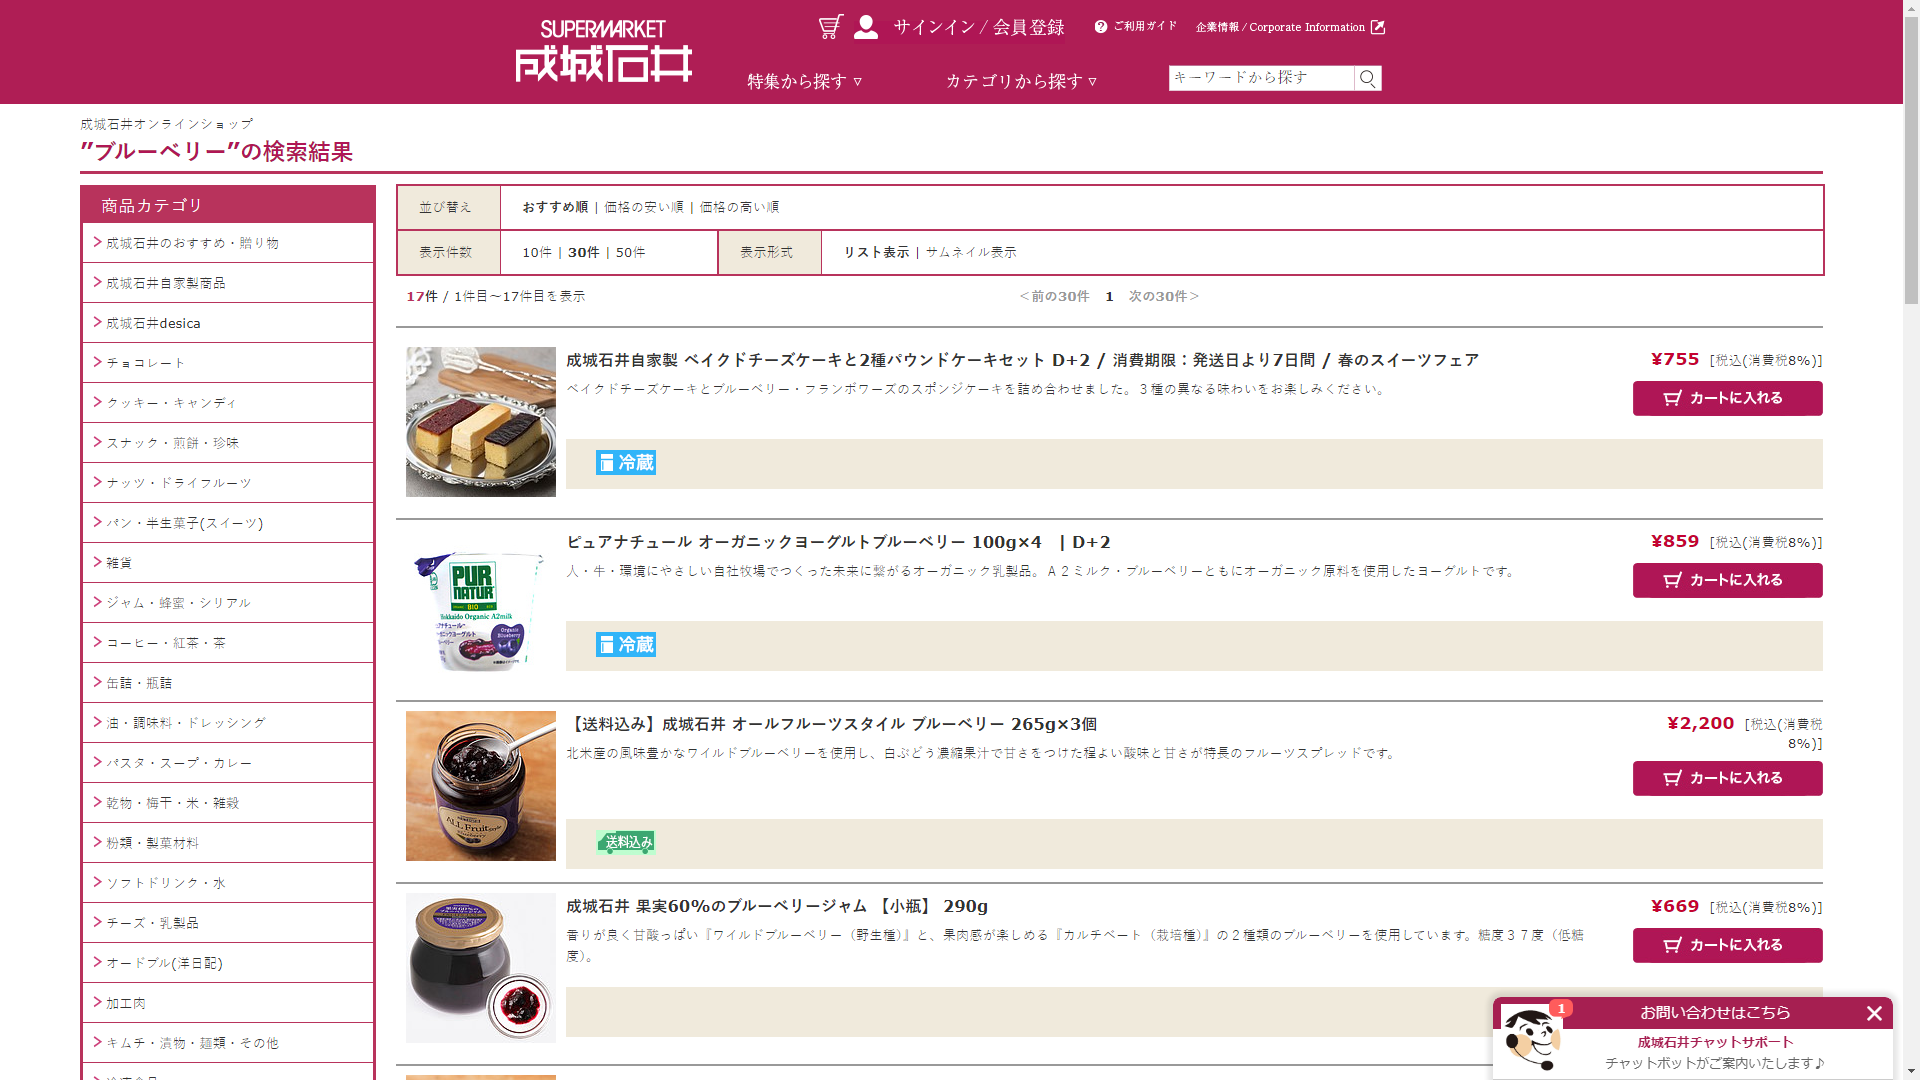Image resolution: width=1920 pixels, height=1080 pixels.
Task: Expand the チョコレート category in sidebar
Action: click(146, 363)
